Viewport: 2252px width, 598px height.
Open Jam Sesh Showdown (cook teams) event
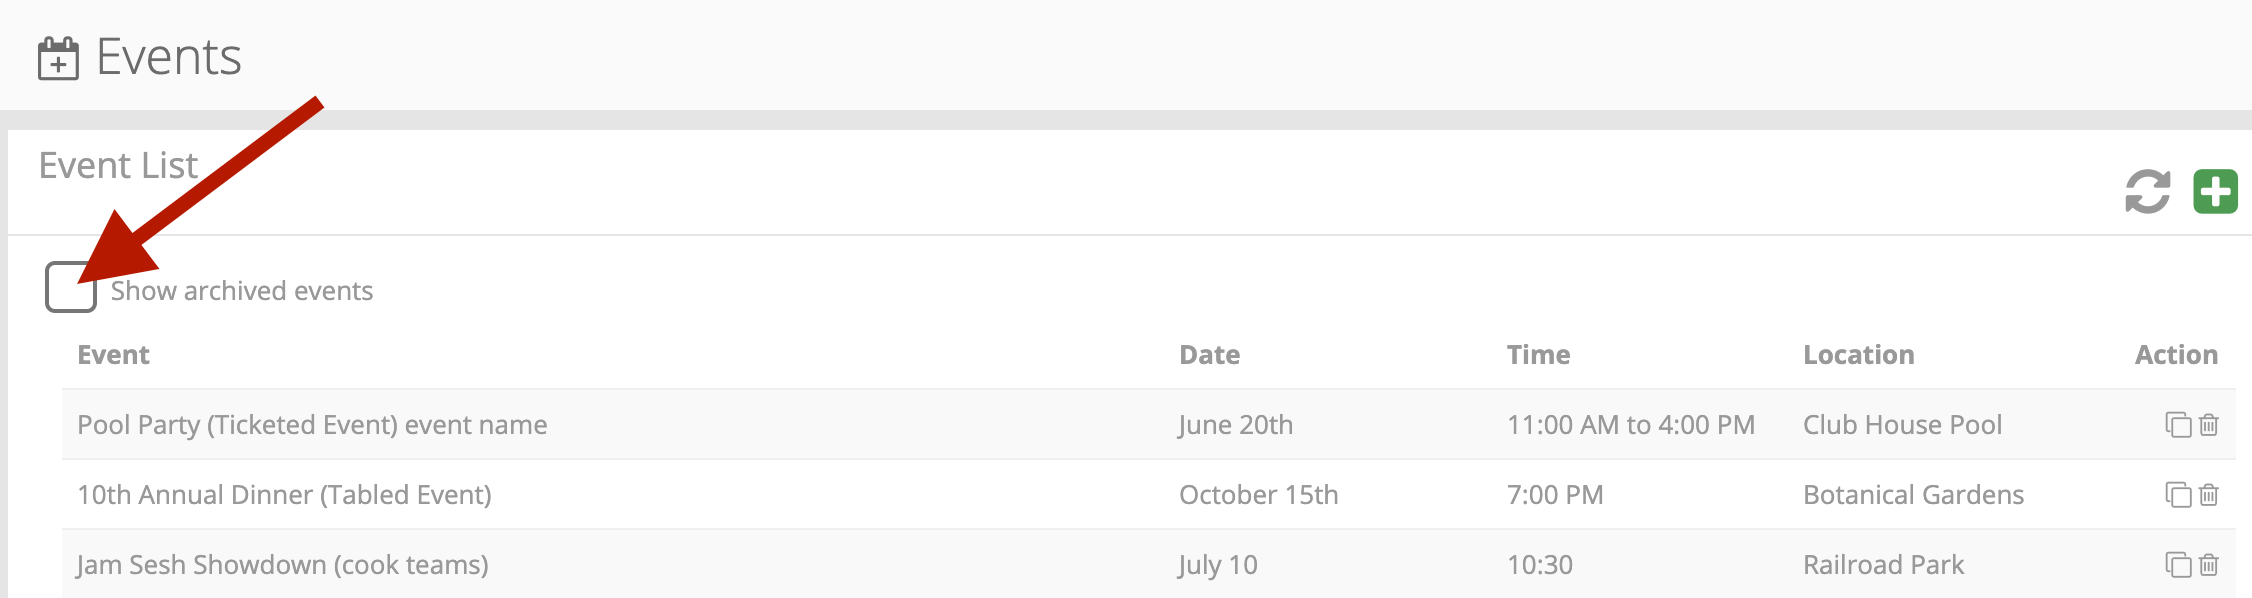point(282,565)
